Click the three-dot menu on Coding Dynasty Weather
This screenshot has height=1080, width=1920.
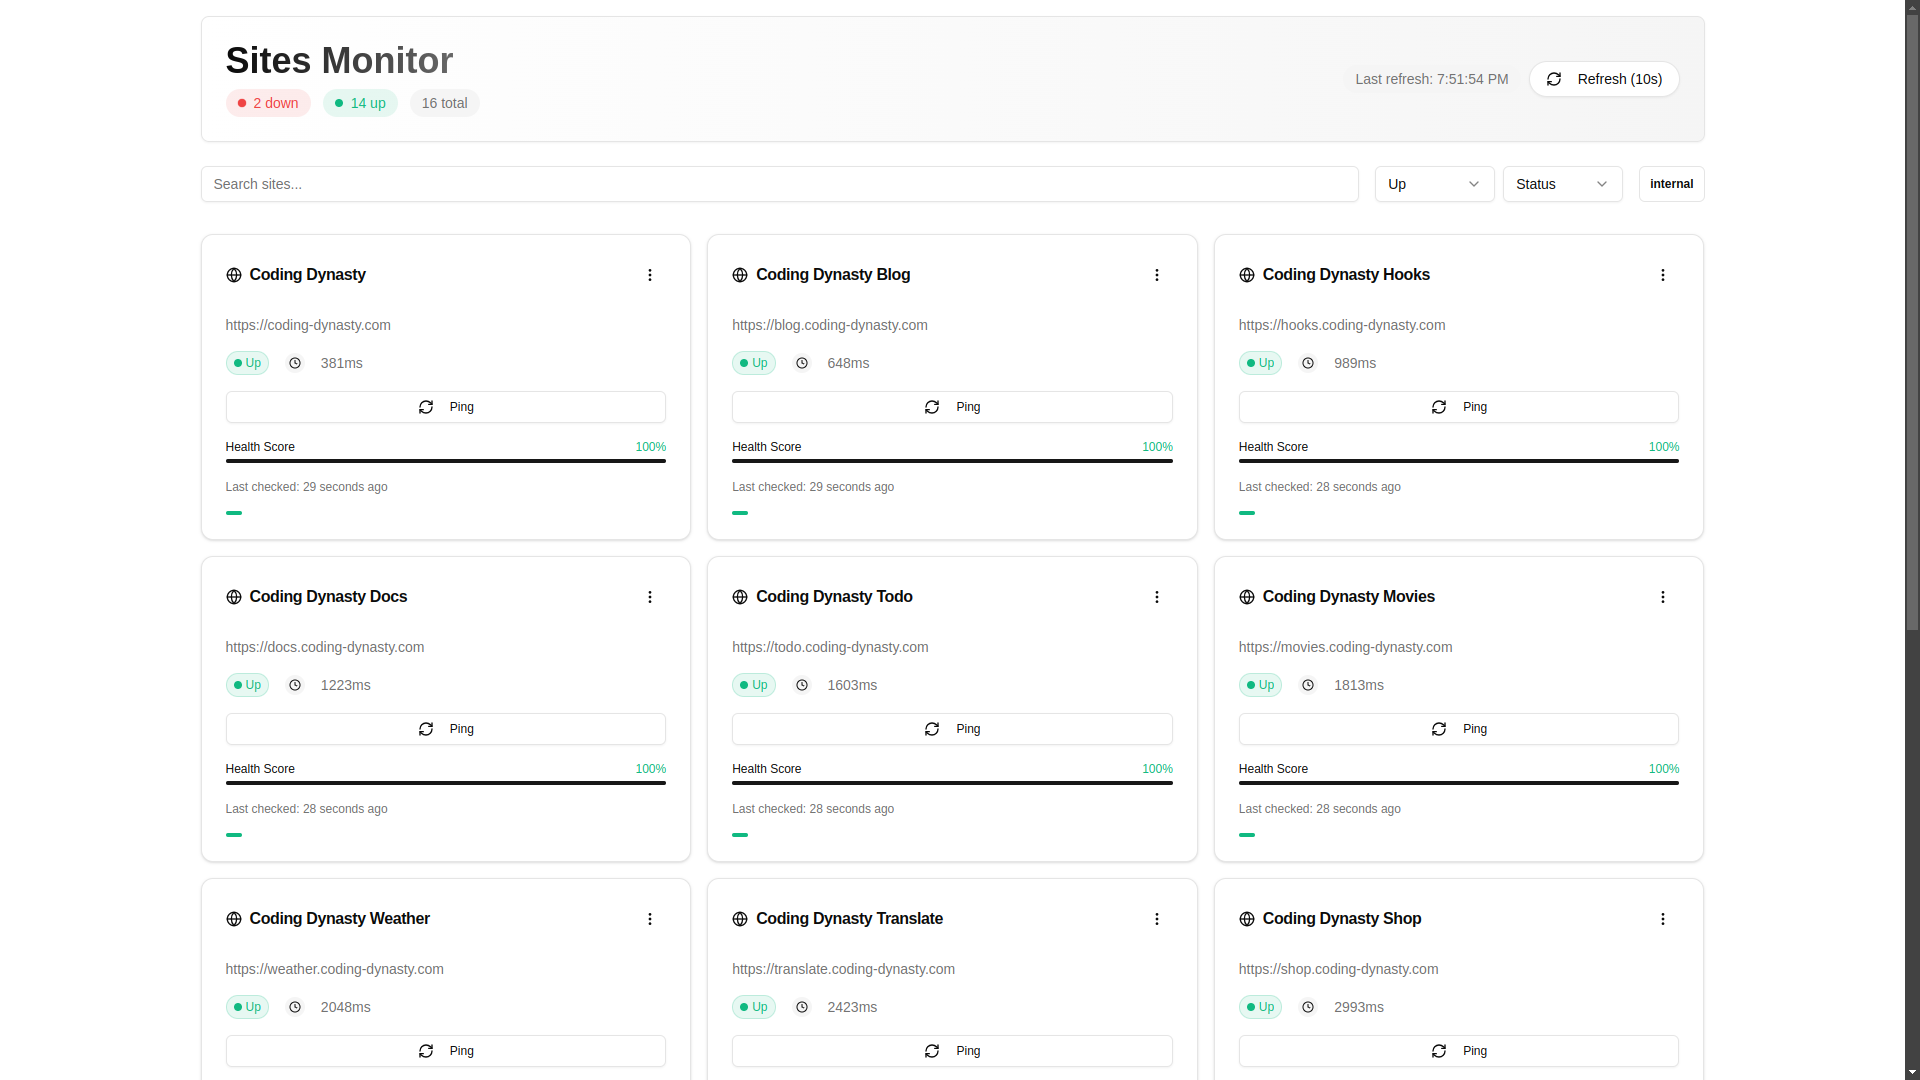650,919
